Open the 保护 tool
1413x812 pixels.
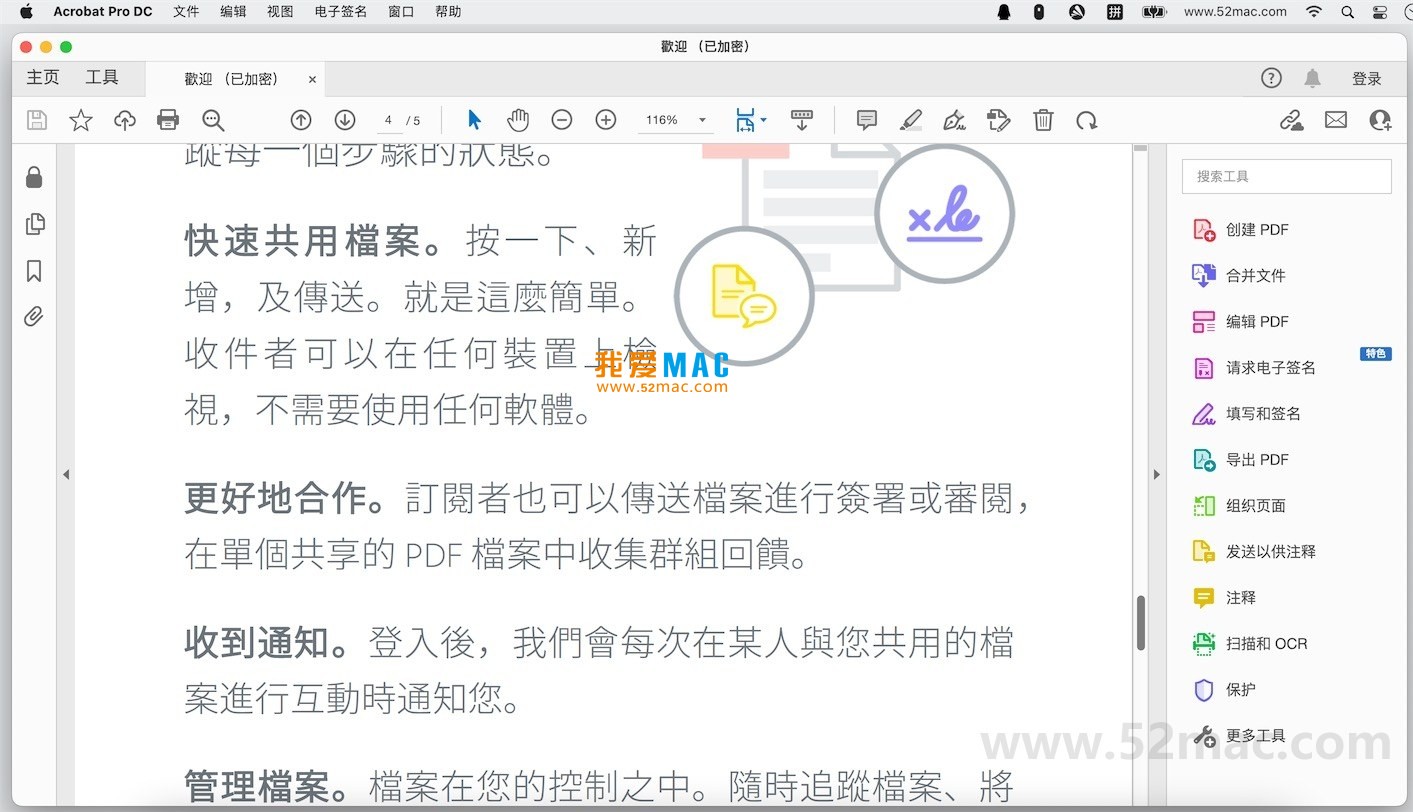click(1223, 690)
